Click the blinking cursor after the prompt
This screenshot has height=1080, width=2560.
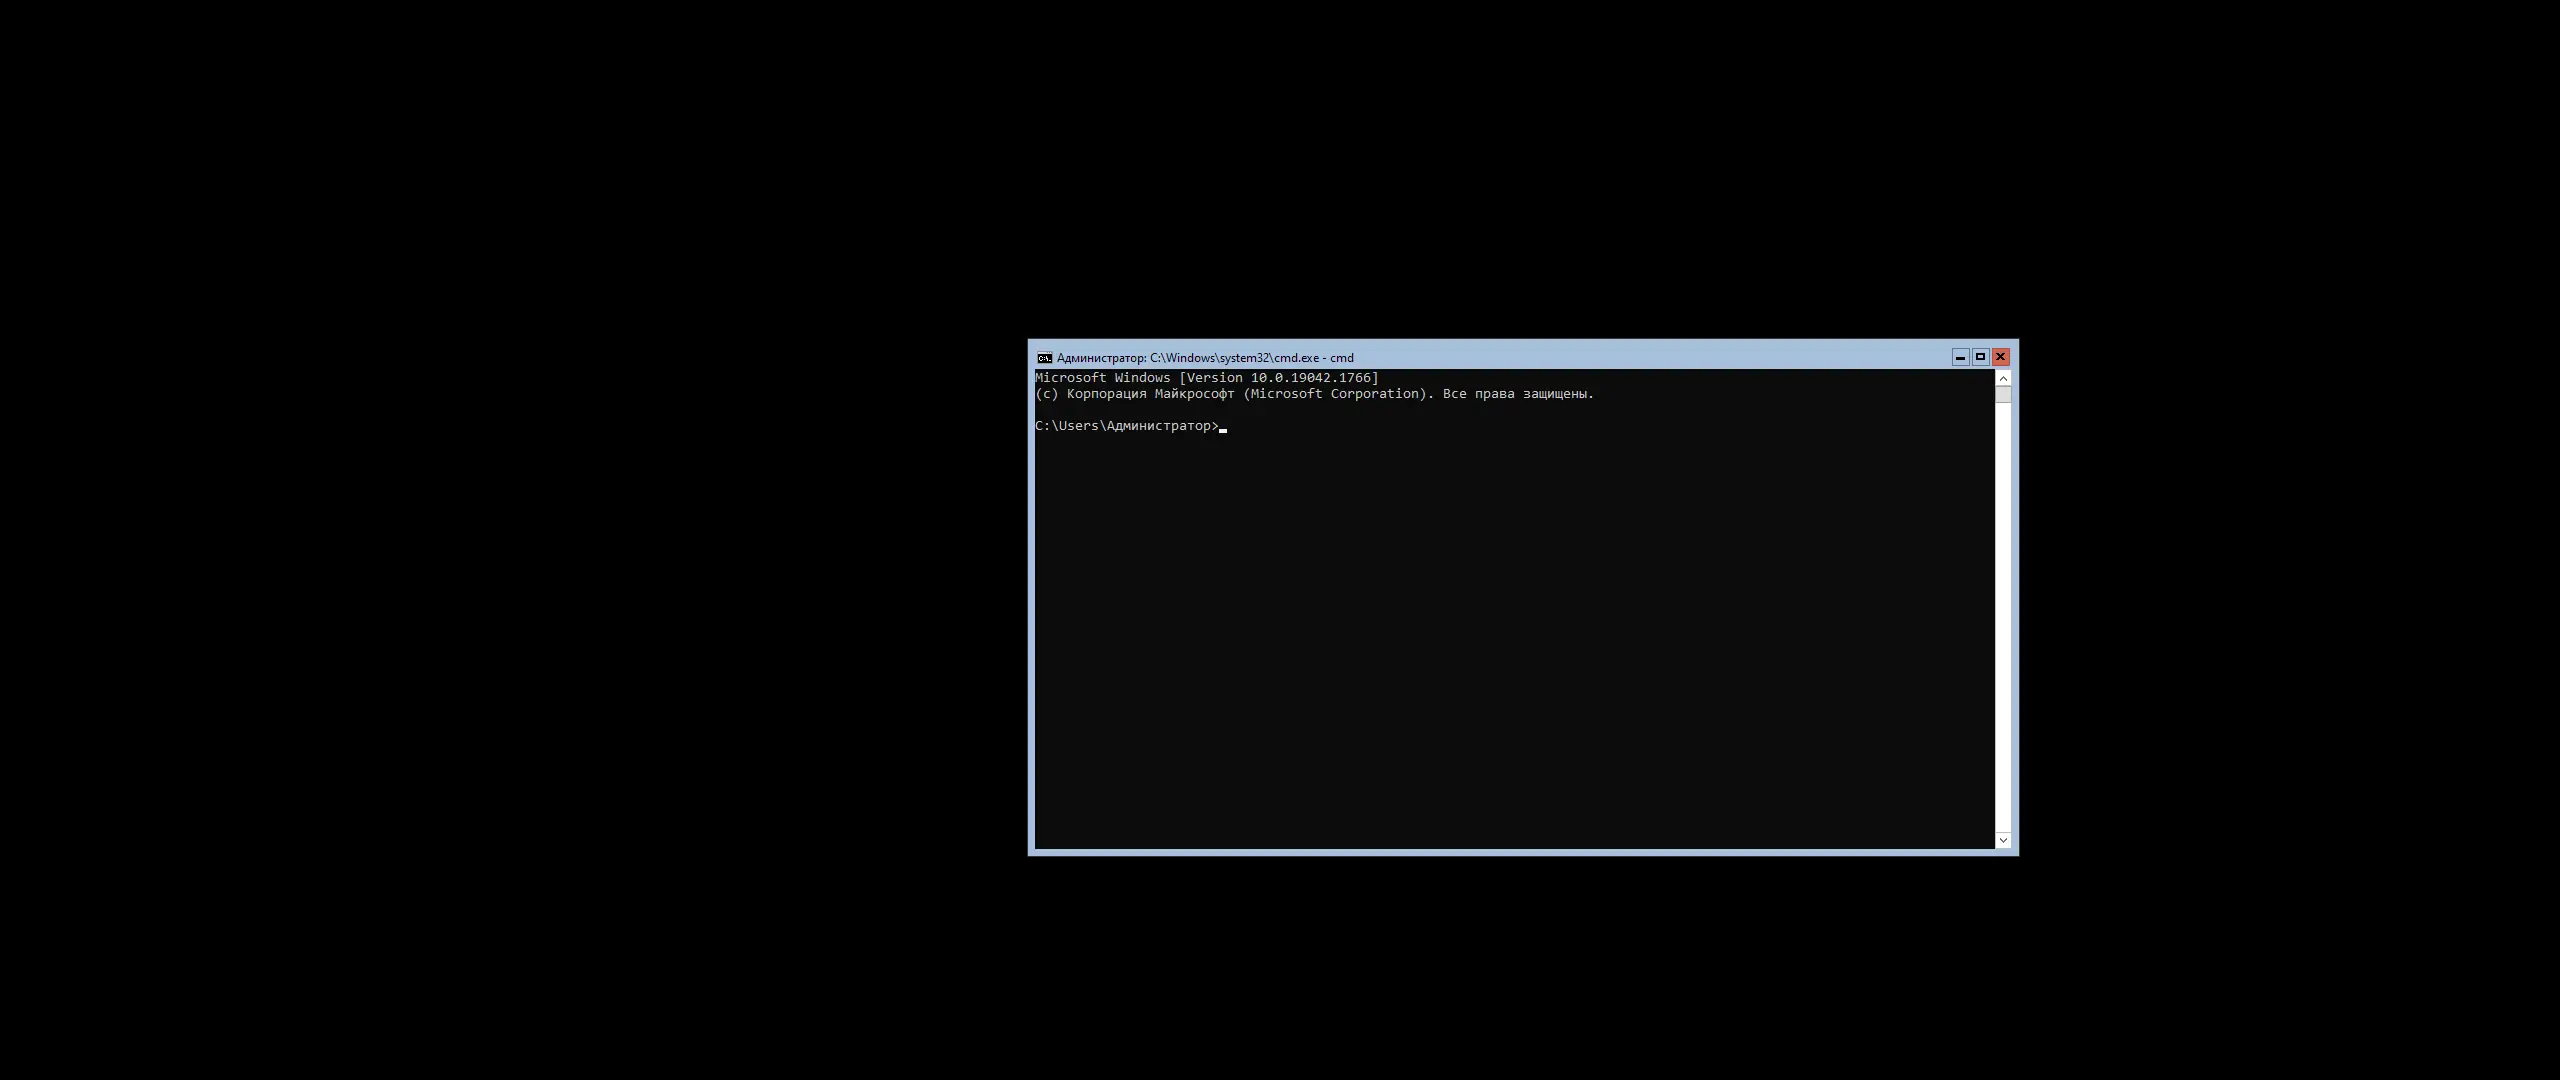pyautogui.click(x=1223, y=429)
